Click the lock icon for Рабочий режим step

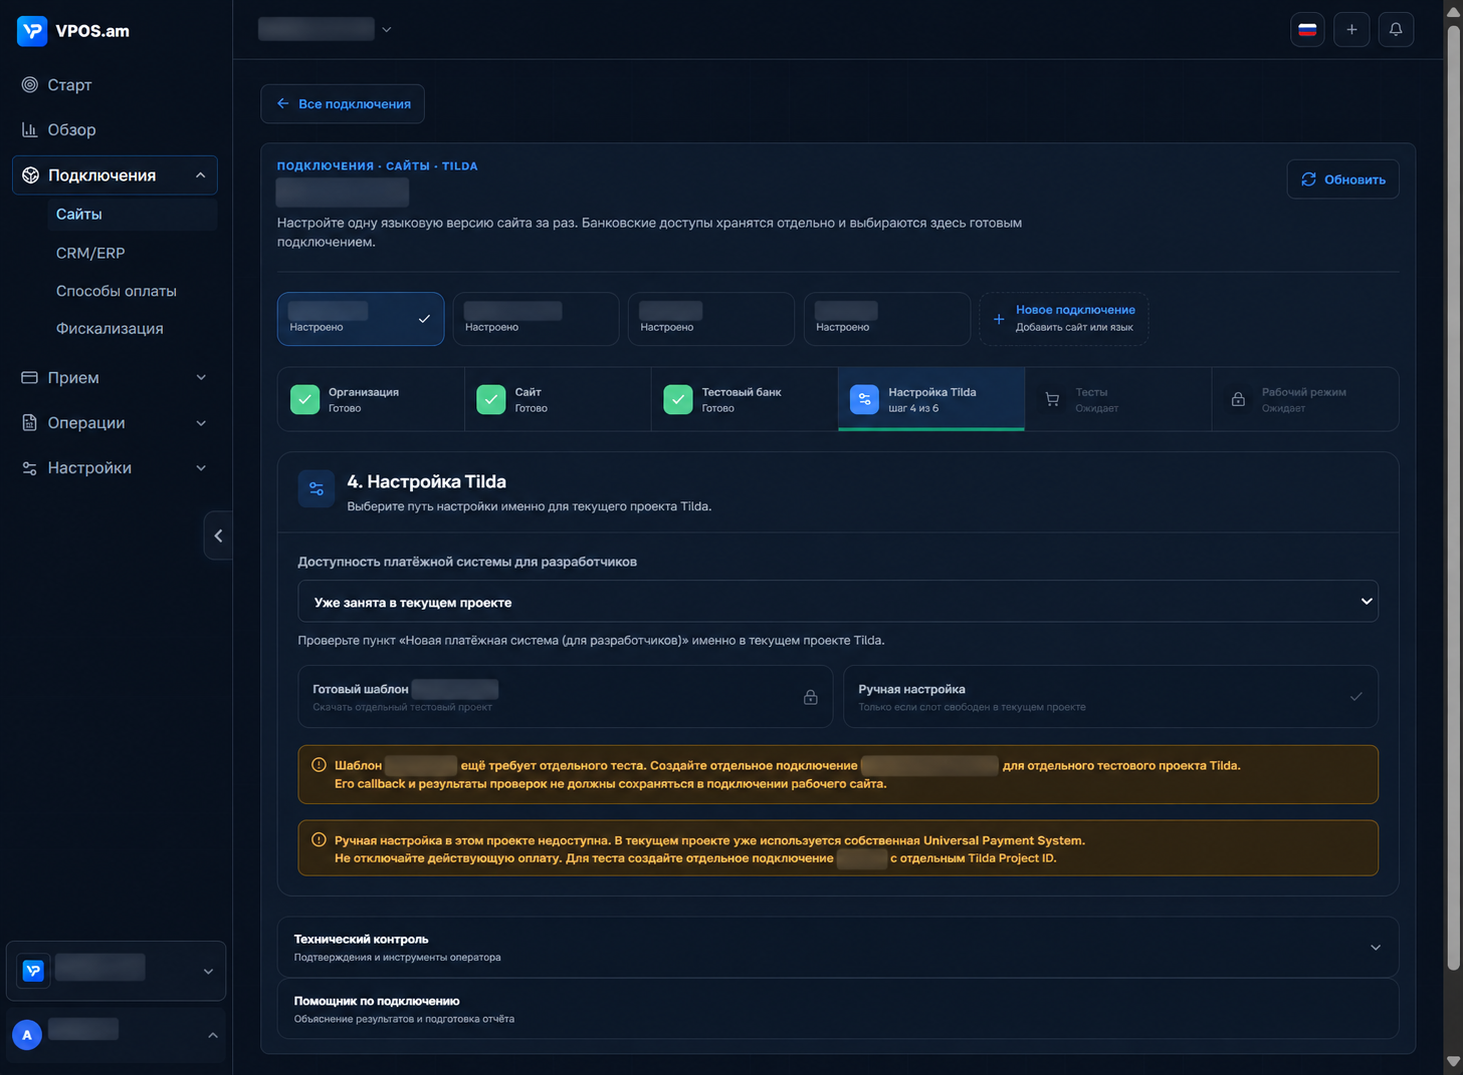pyautogui.click(x=1238, y=400)
